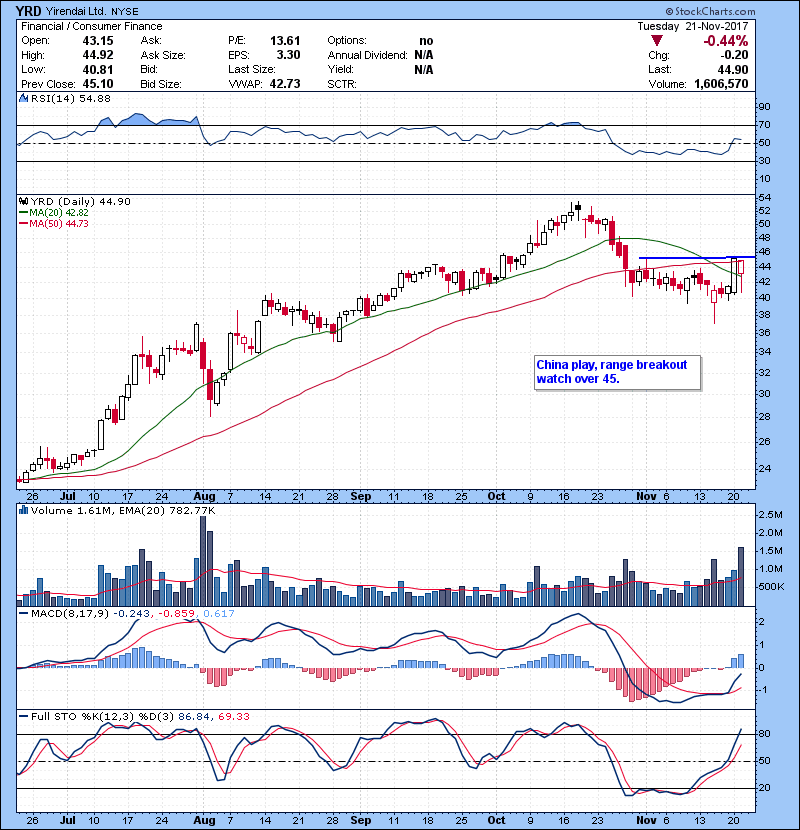Click the tallest volume bar in early August
800x830 pixels.
coord(203,561)
